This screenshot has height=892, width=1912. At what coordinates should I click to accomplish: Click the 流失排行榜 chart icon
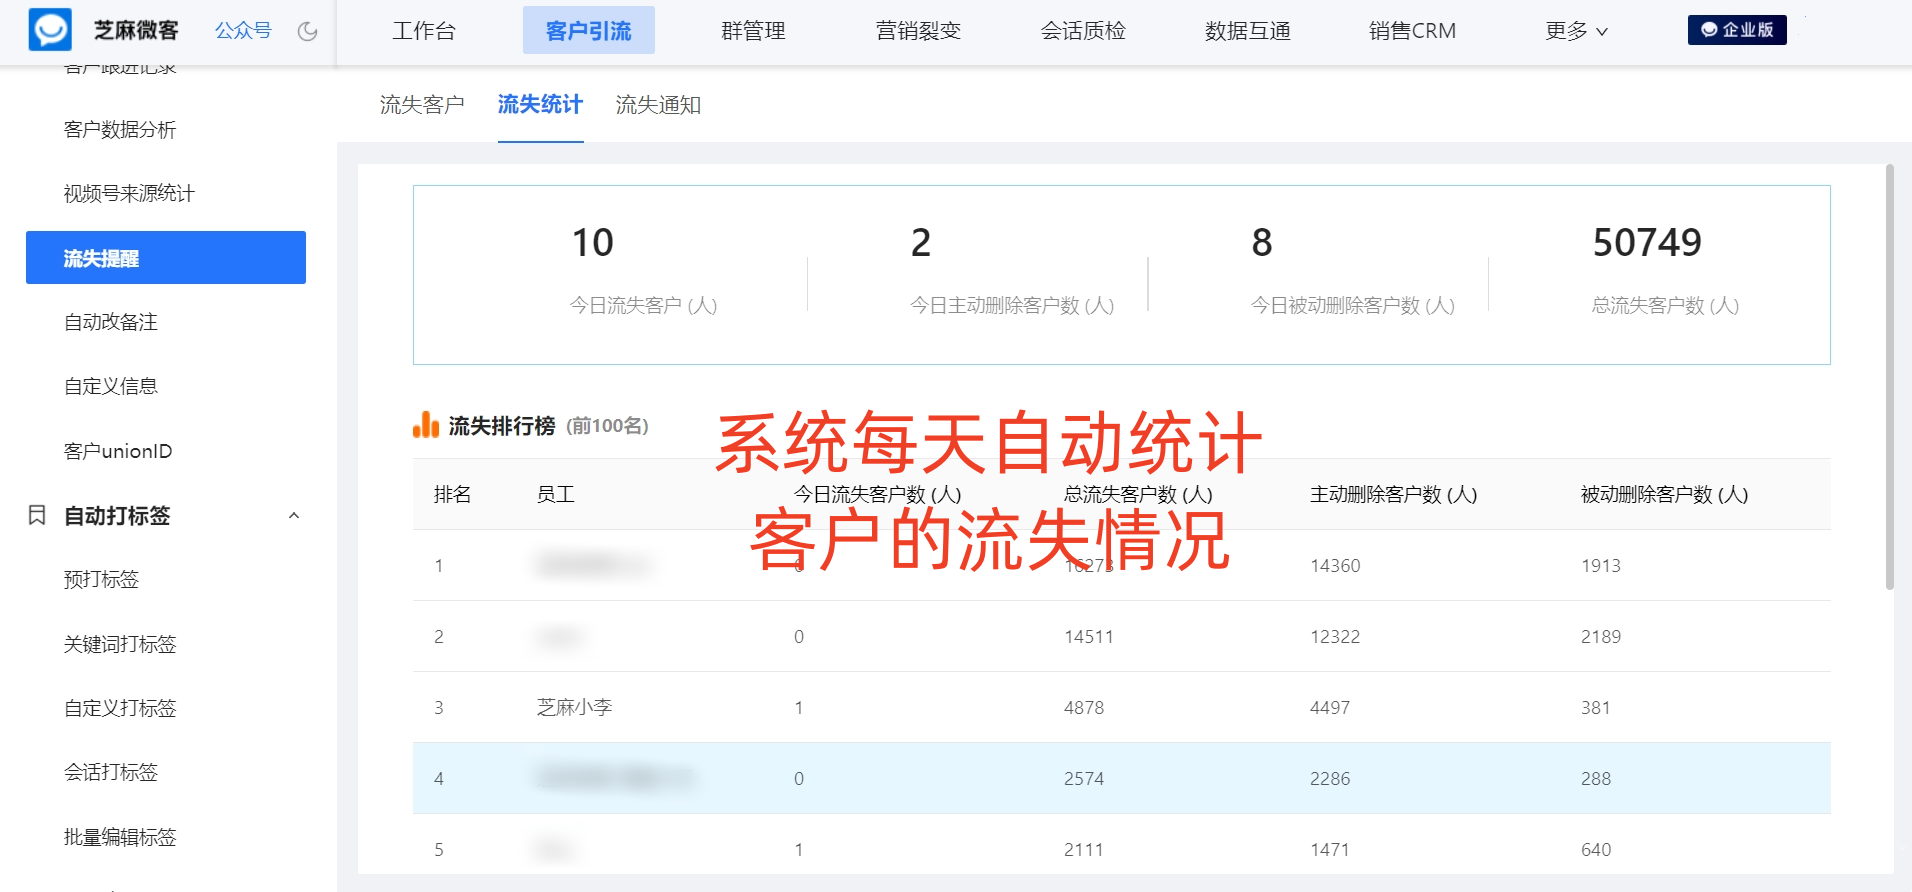click(426, 425)
